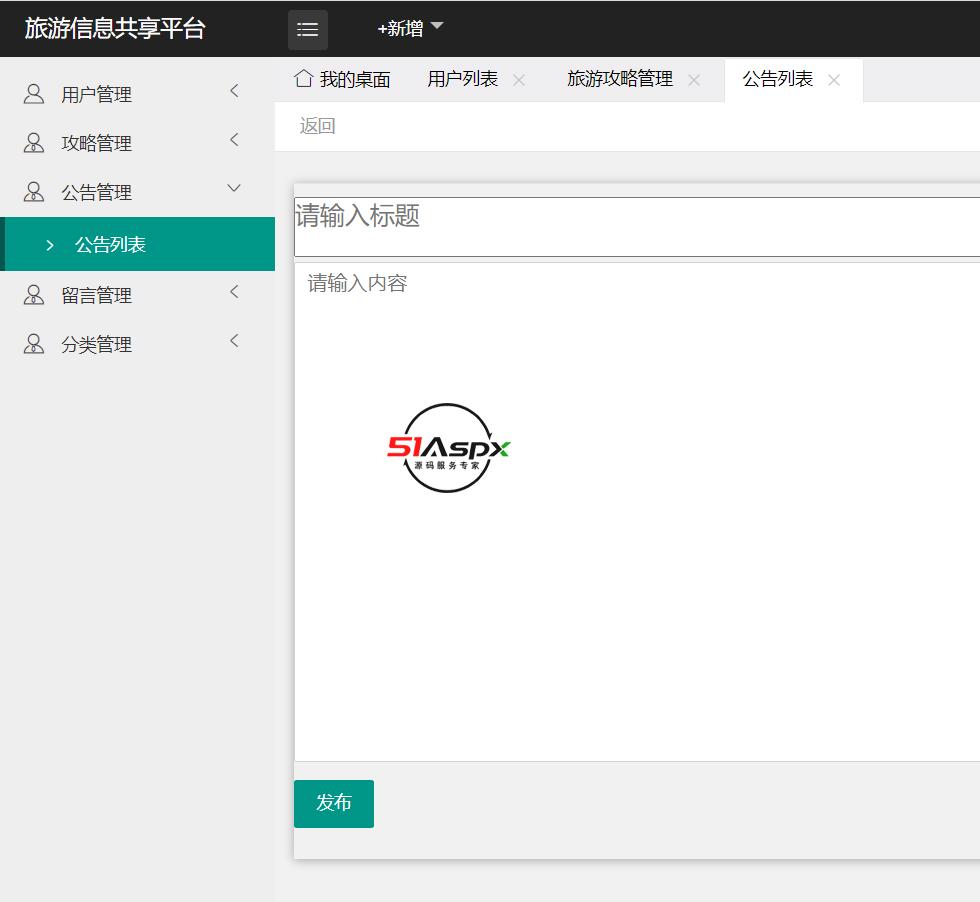Image resolution: width=980 pixels, height=902 pixels.
Task: Click the home icon on 我的桌面 tab
Action: (x=304, y=79)
